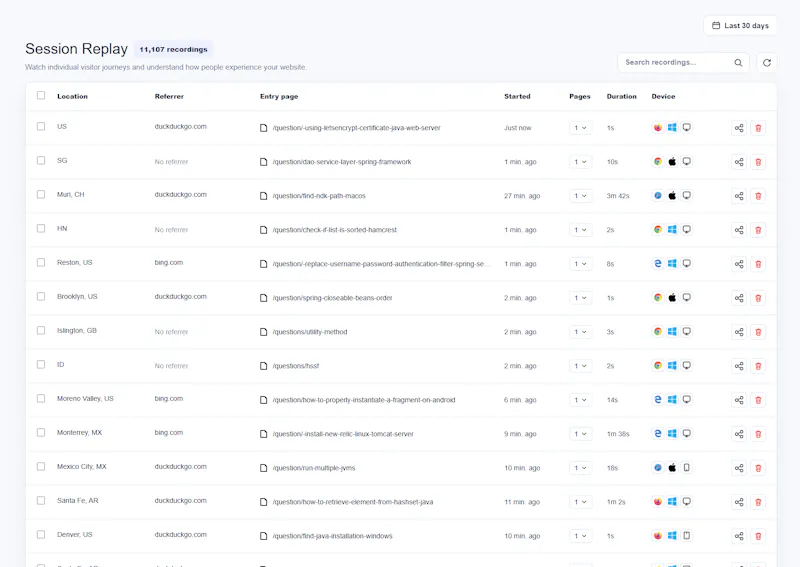Share the HN hamcrest recording

739,230
